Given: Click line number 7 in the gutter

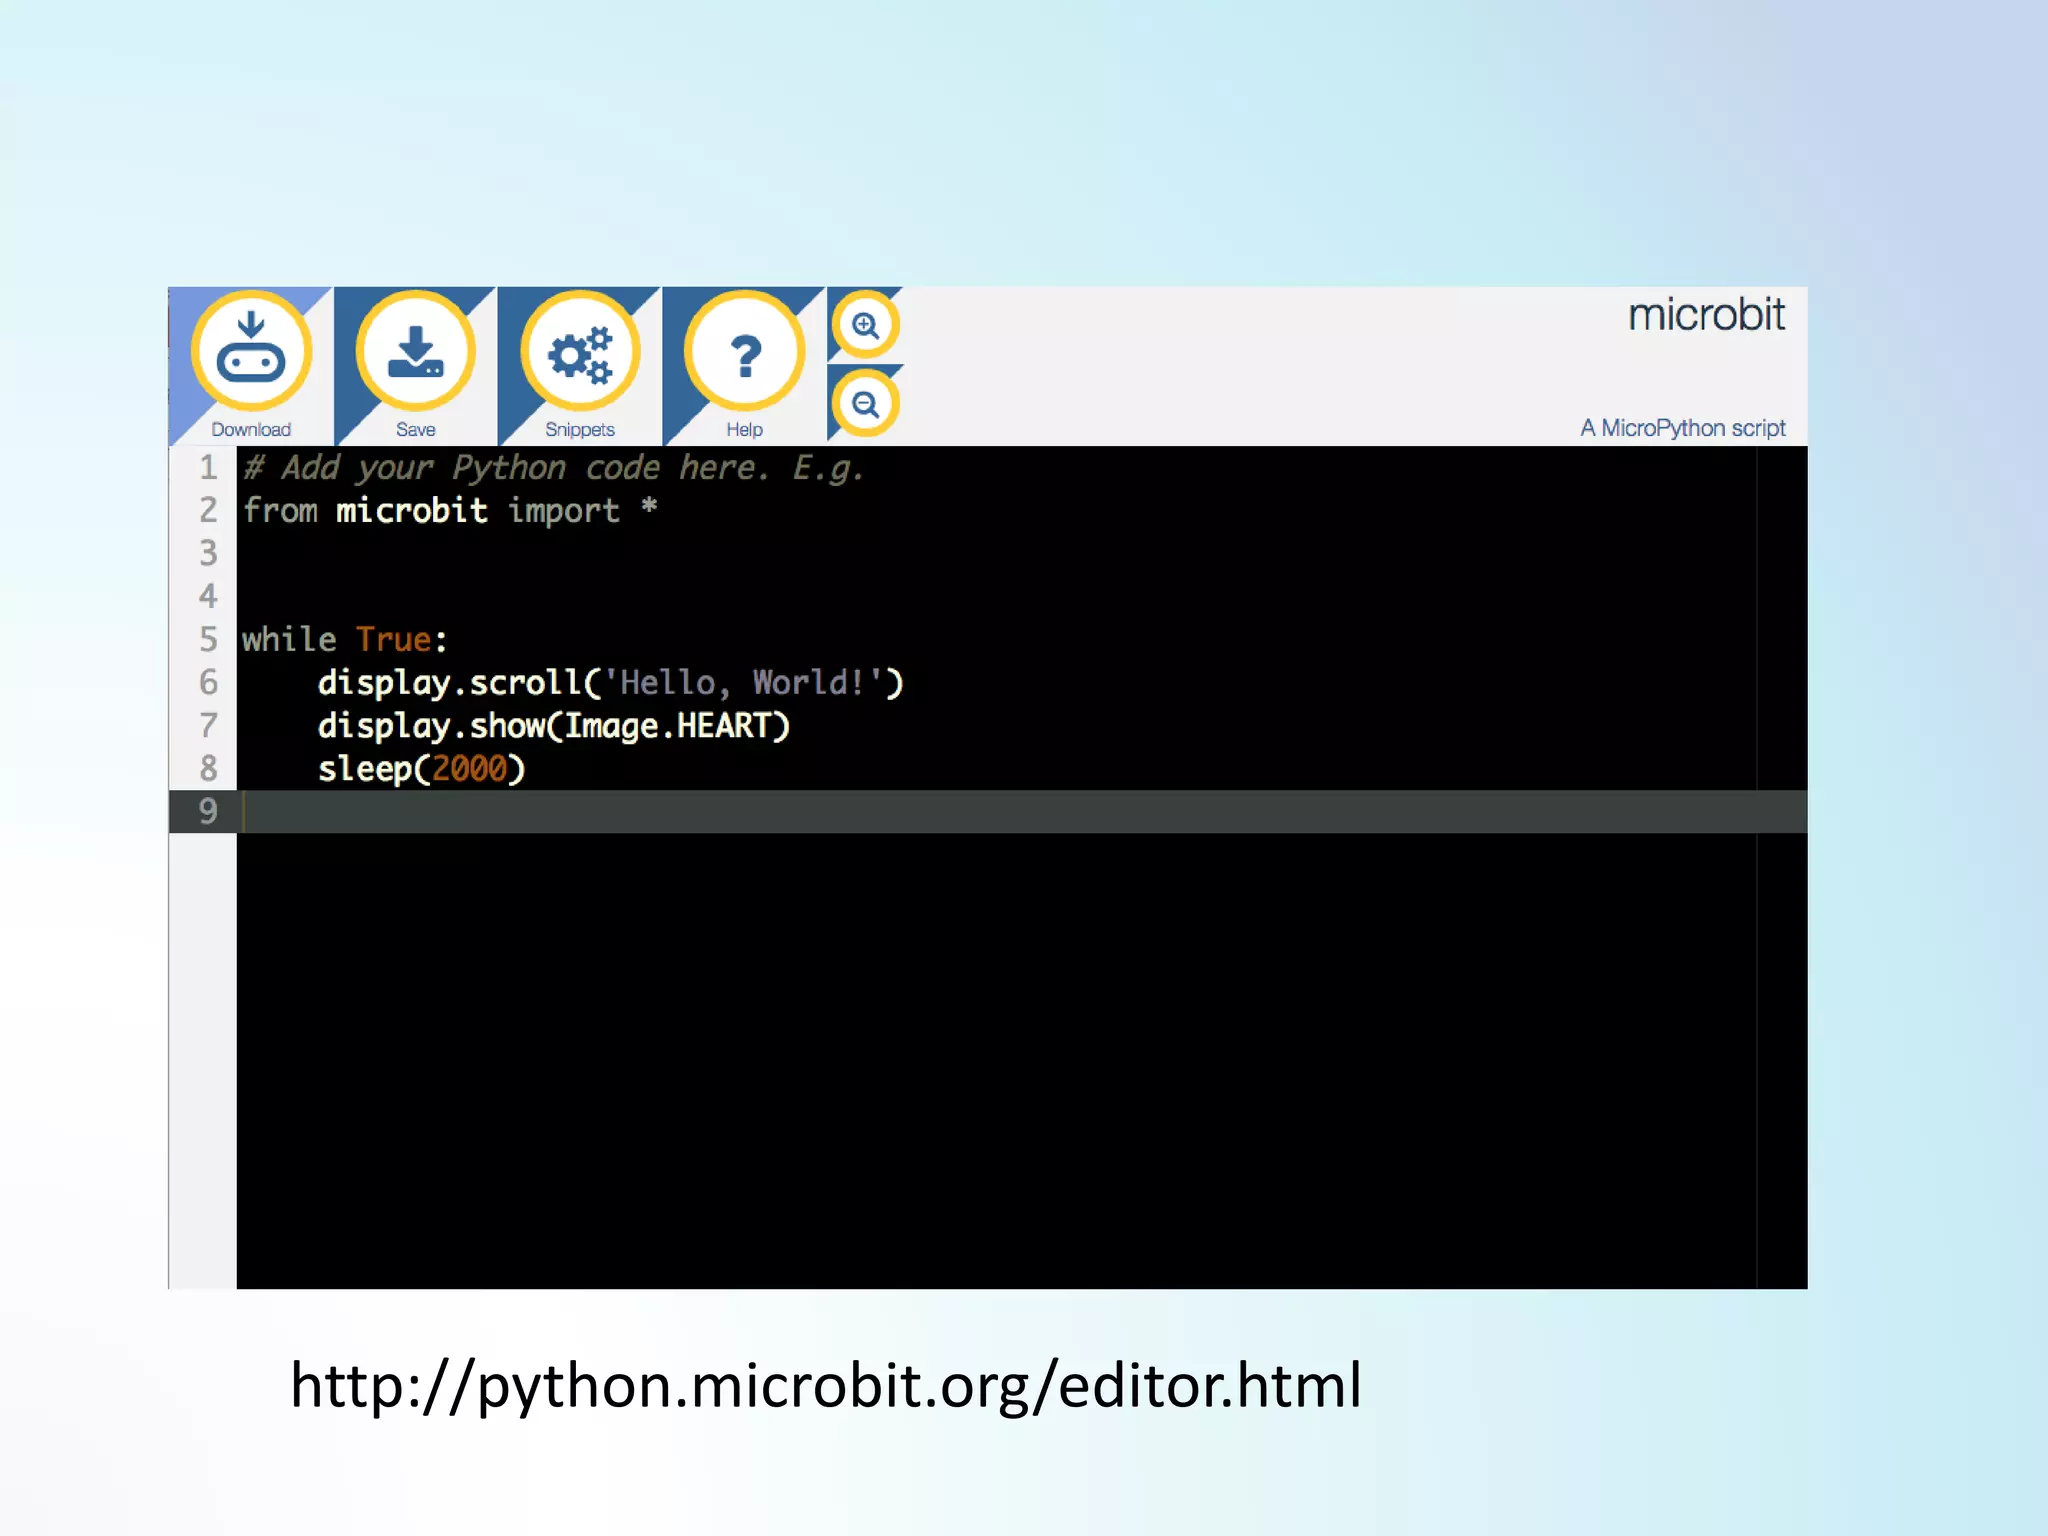Looking at the screenshot, I should (x=208, y=725).
